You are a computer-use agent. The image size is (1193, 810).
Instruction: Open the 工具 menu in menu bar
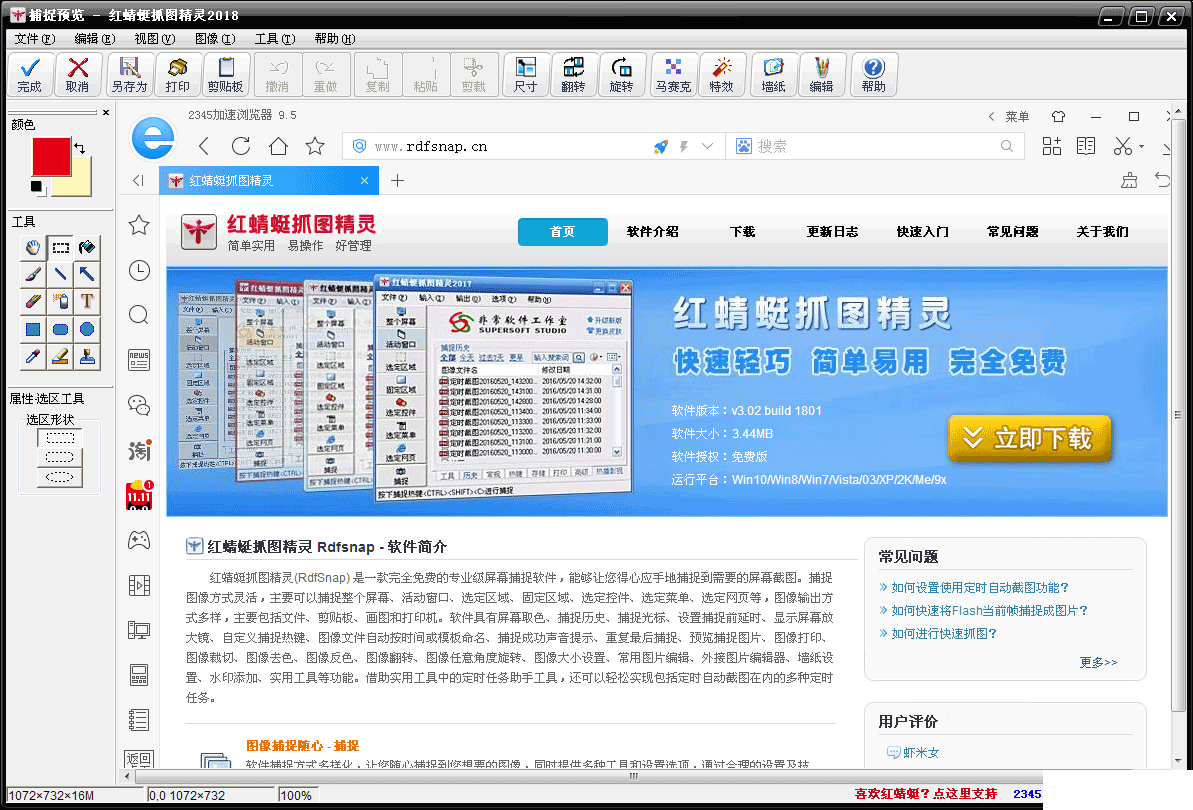click(x=275, y=39)
